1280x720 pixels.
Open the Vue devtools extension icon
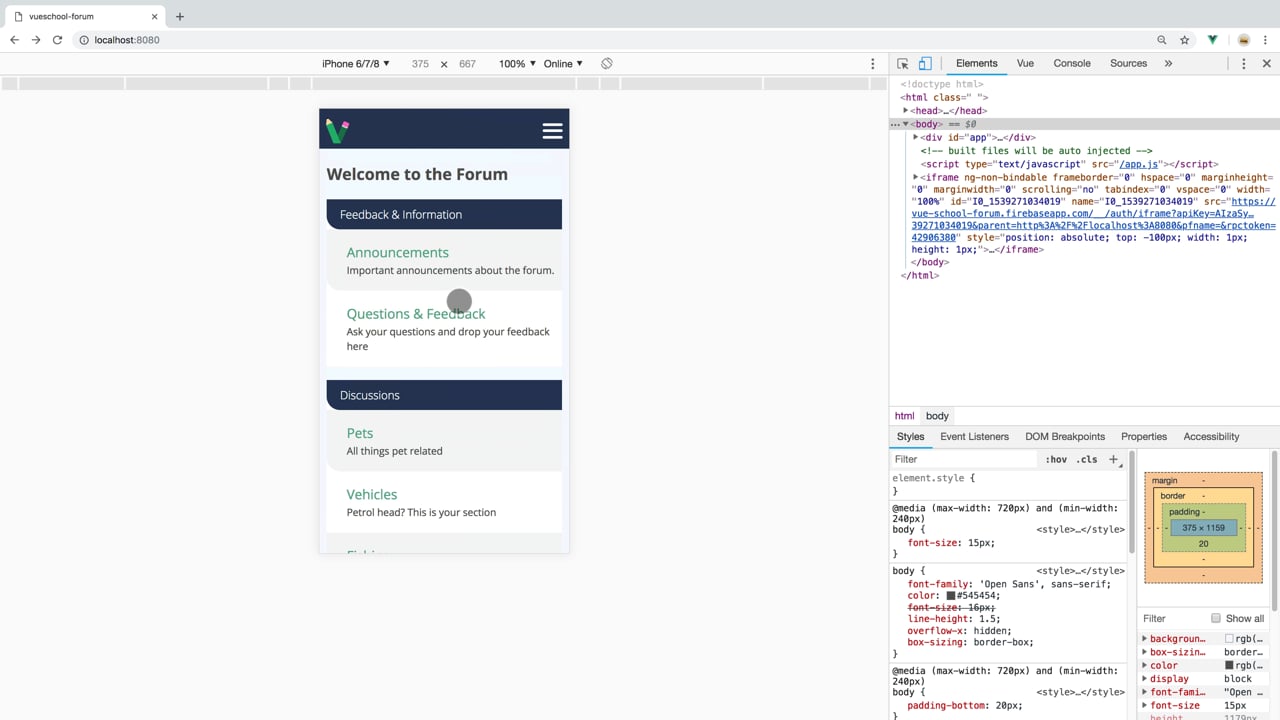pyautogui.click(x=1212, y=40)
